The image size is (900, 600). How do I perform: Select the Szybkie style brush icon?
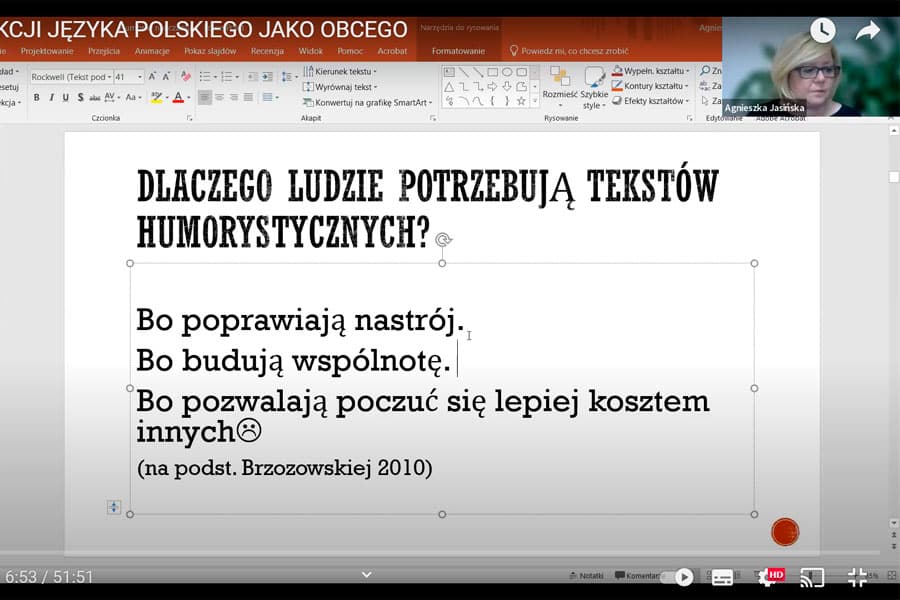pos(594,76)
